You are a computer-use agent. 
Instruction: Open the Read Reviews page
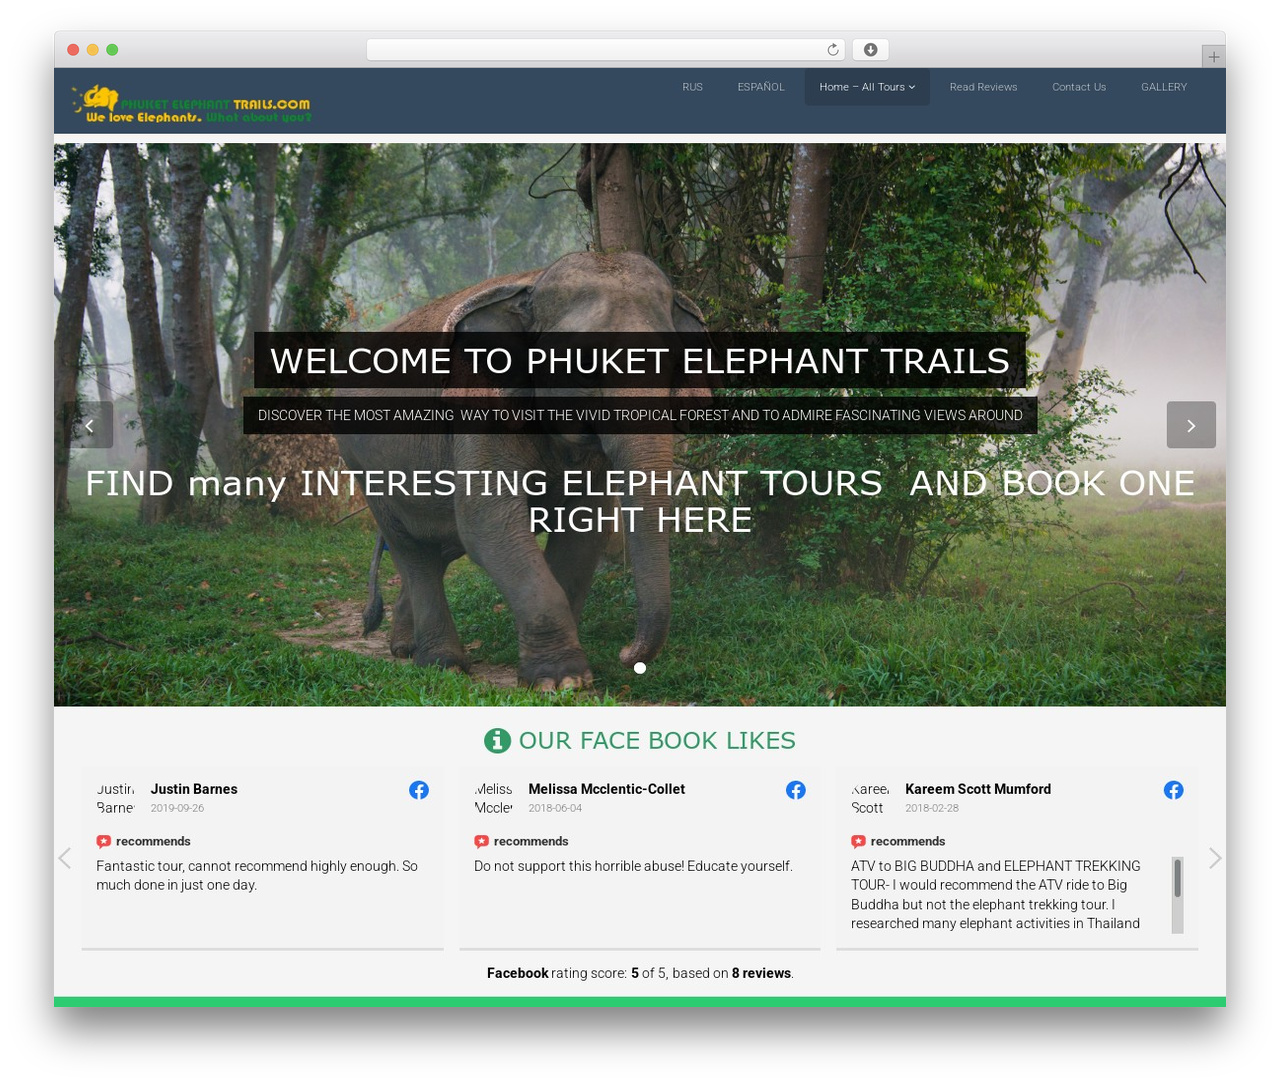pyautogui.click(x=983, y=87)
